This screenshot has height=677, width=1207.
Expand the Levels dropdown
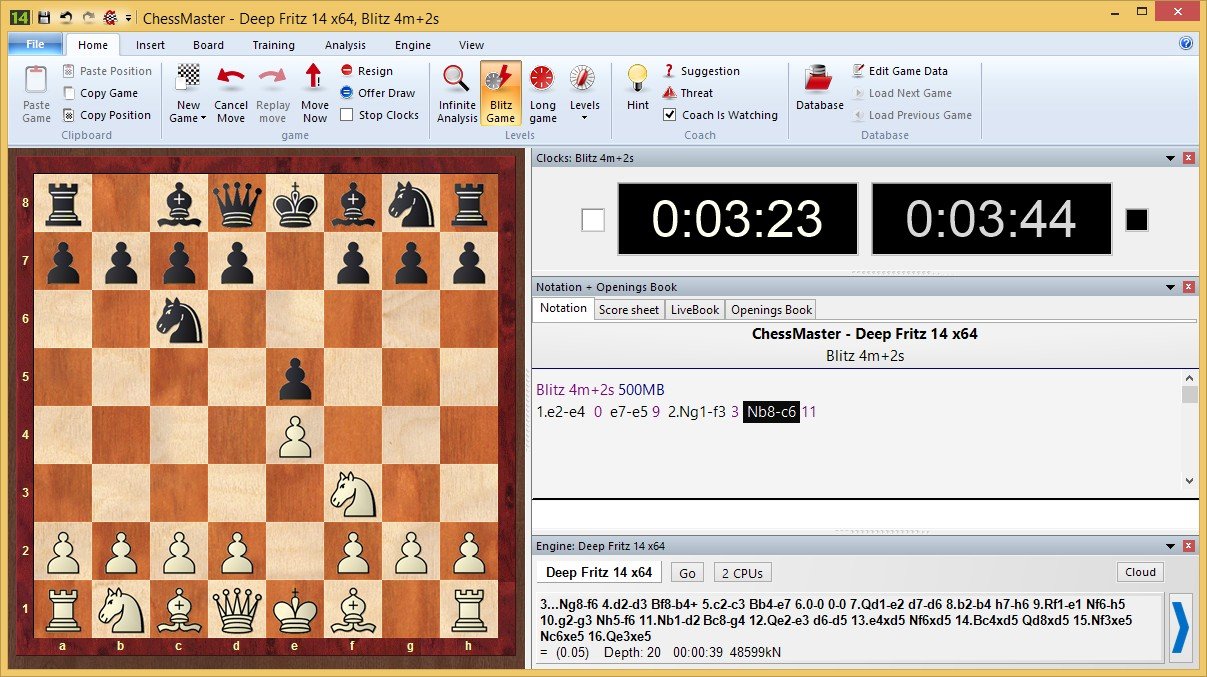(584, 117)
